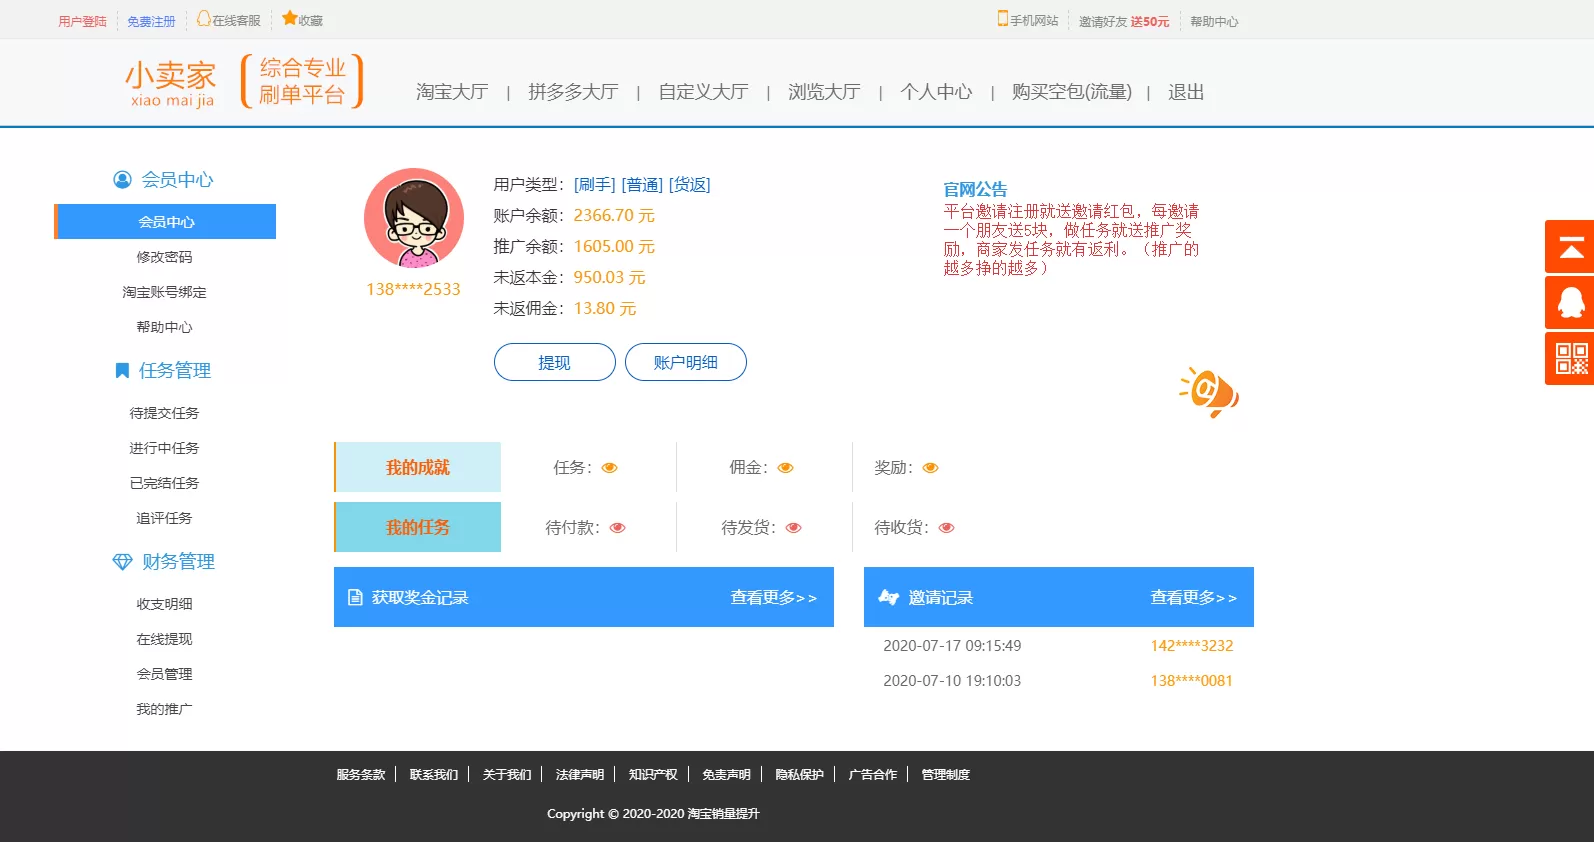Click the 手机网站 phone icon
This screenshot has width=1594, height=842.
pyautogui.click(x=1002, y=19)
